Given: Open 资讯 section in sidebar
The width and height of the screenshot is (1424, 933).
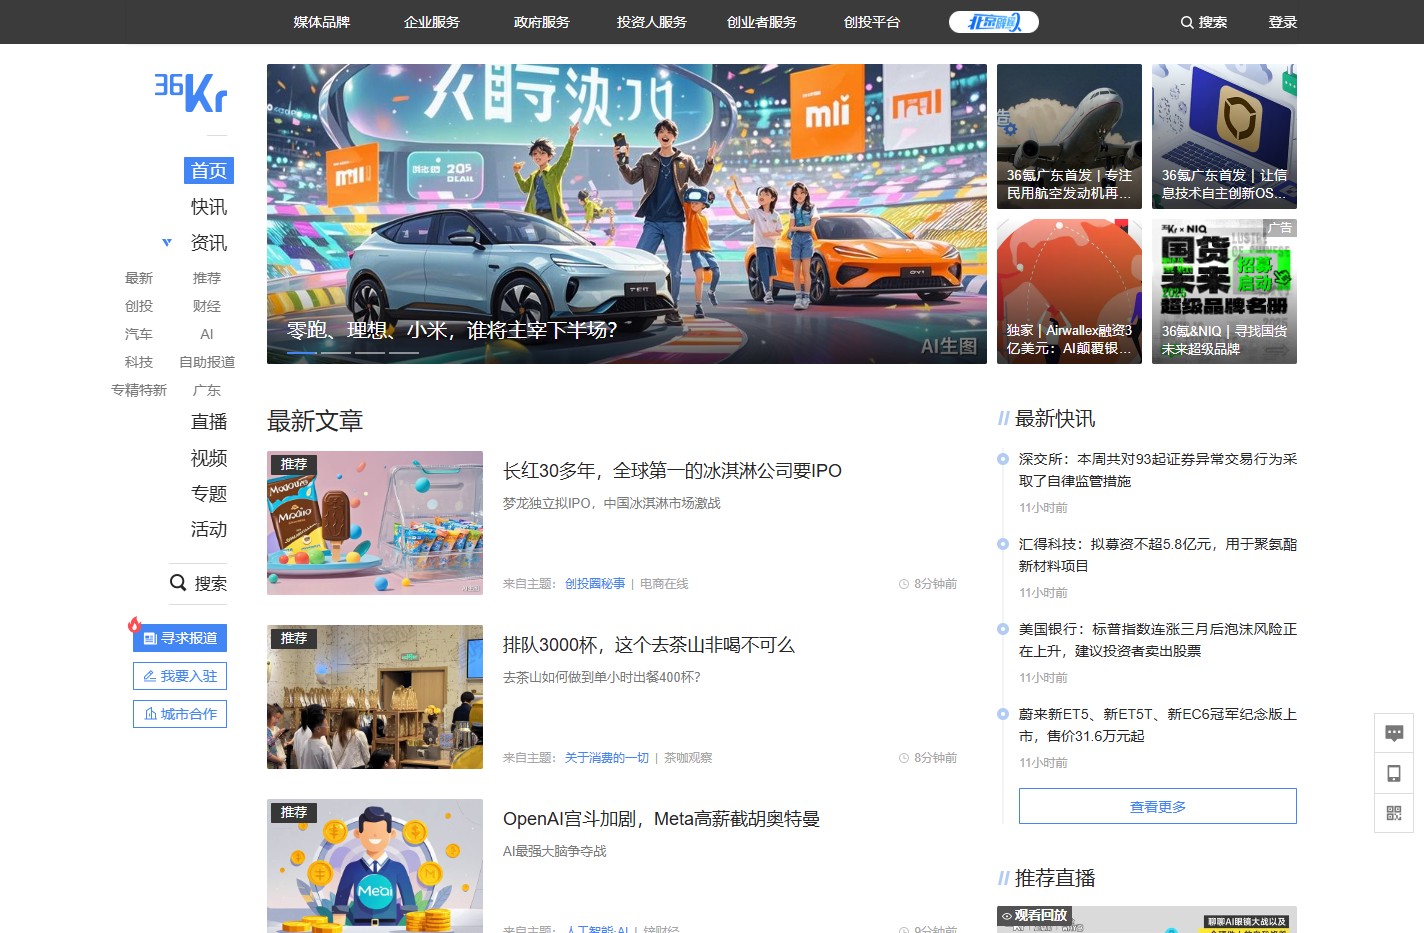Looking at the screenshot, I should click(x=209, y=243).
